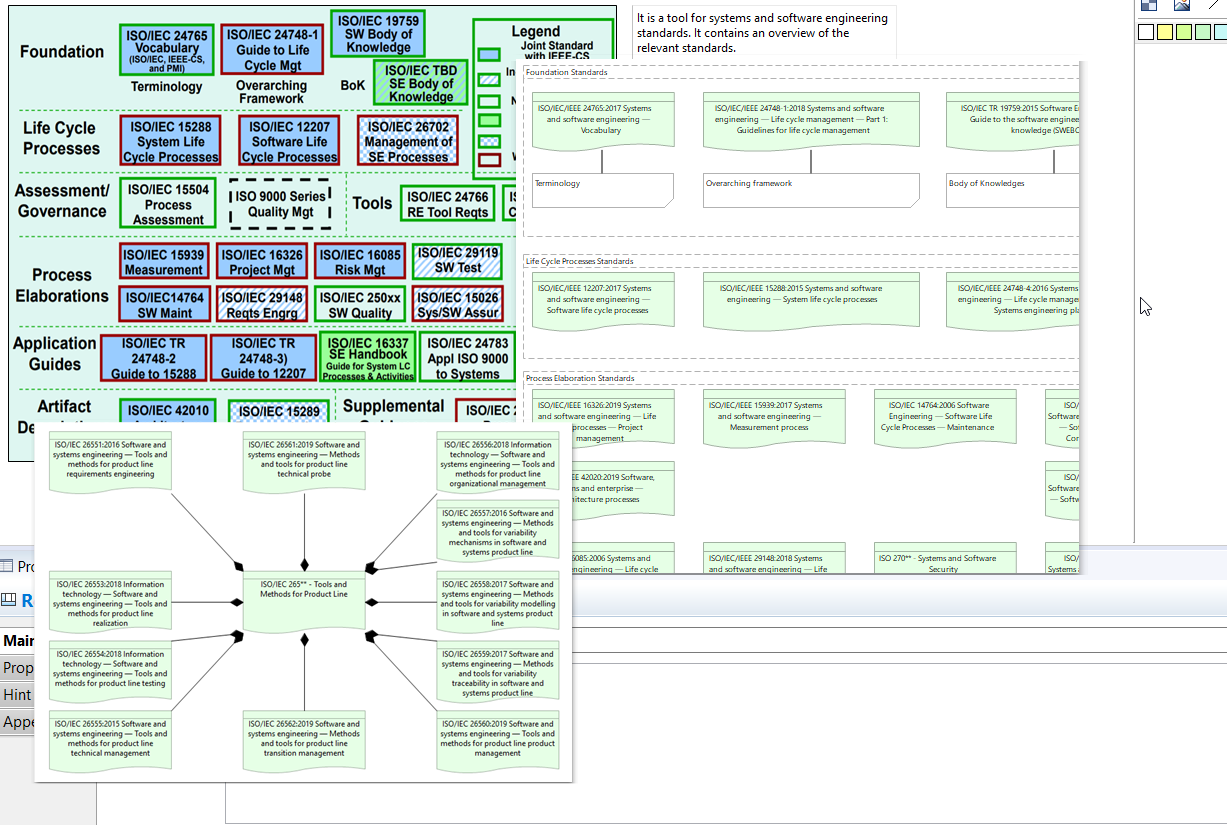Click the Prop button in the left panel

[x=18, y=667]
